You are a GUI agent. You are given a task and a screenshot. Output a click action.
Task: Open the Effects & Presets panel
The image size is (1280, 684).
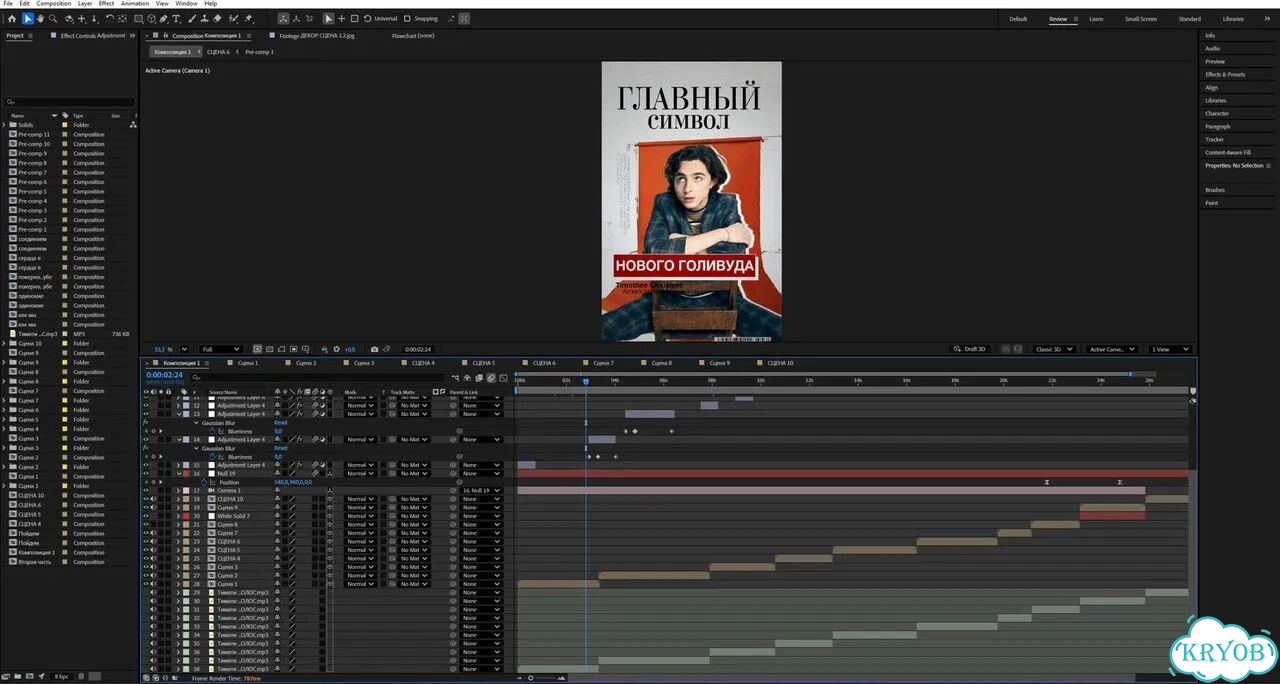[1225, 74]
